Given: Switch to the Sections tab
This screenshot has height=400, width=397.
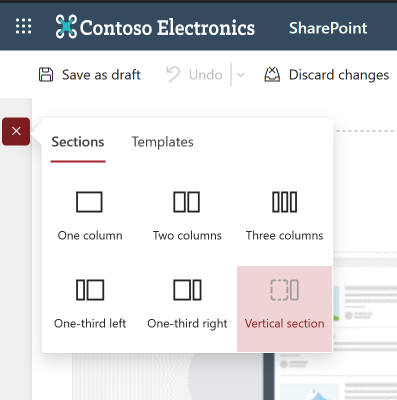Looking at the screenshot, I should click(78, 142).
